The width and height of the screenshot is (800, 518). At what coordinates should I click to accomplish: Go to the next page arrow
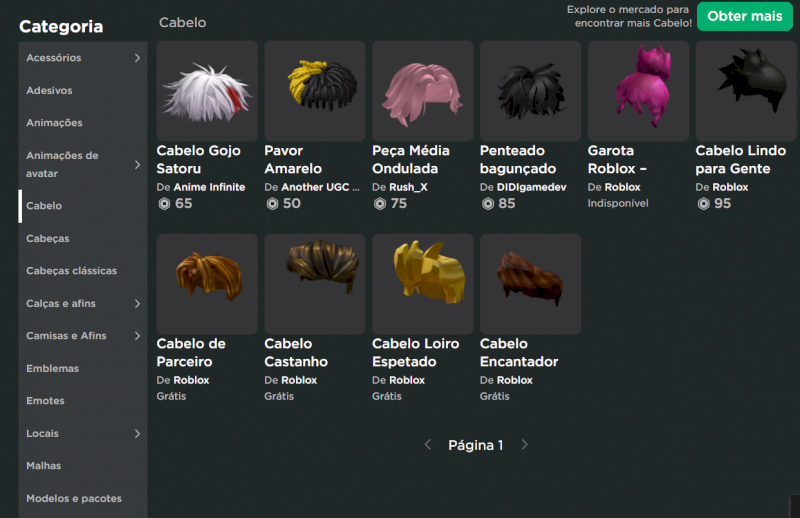[x=524, y=445]
